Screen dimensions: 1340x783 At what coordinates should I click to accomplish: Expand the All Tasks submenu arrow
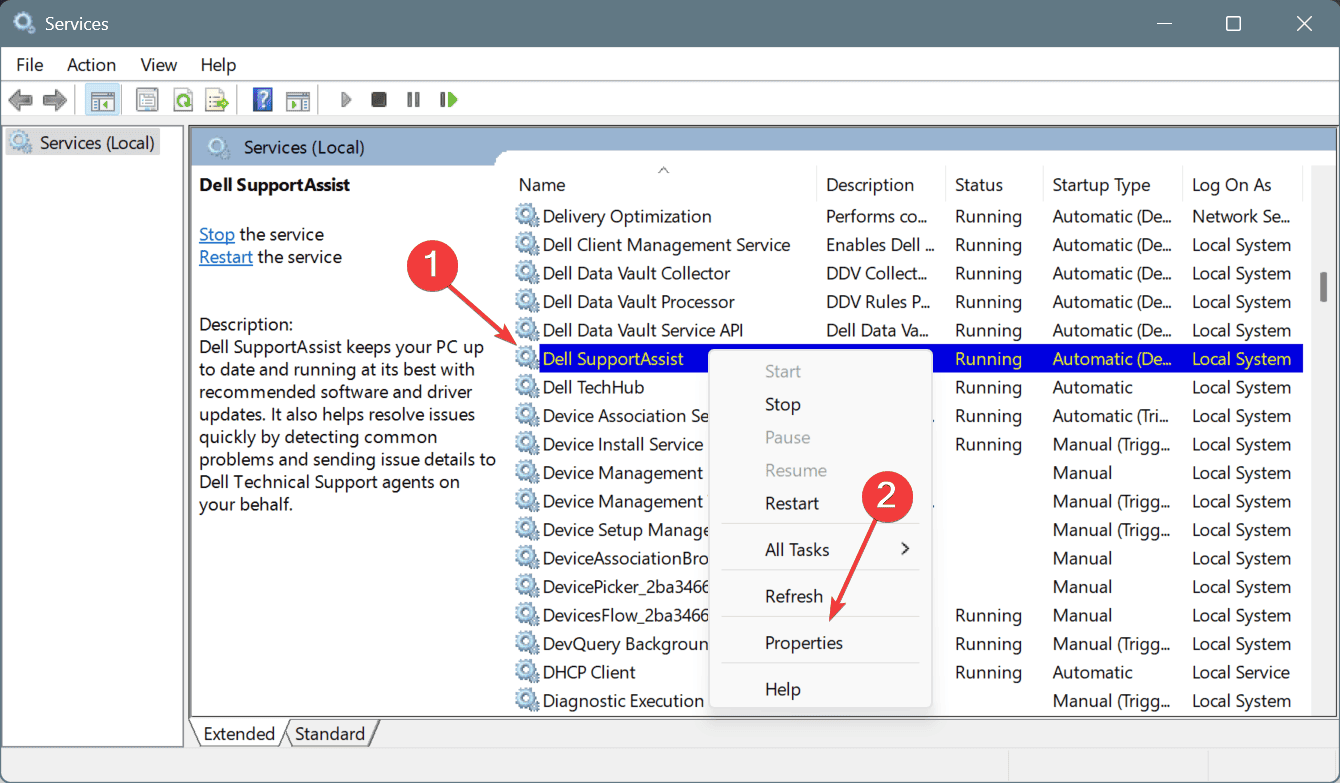click(905, 549)
